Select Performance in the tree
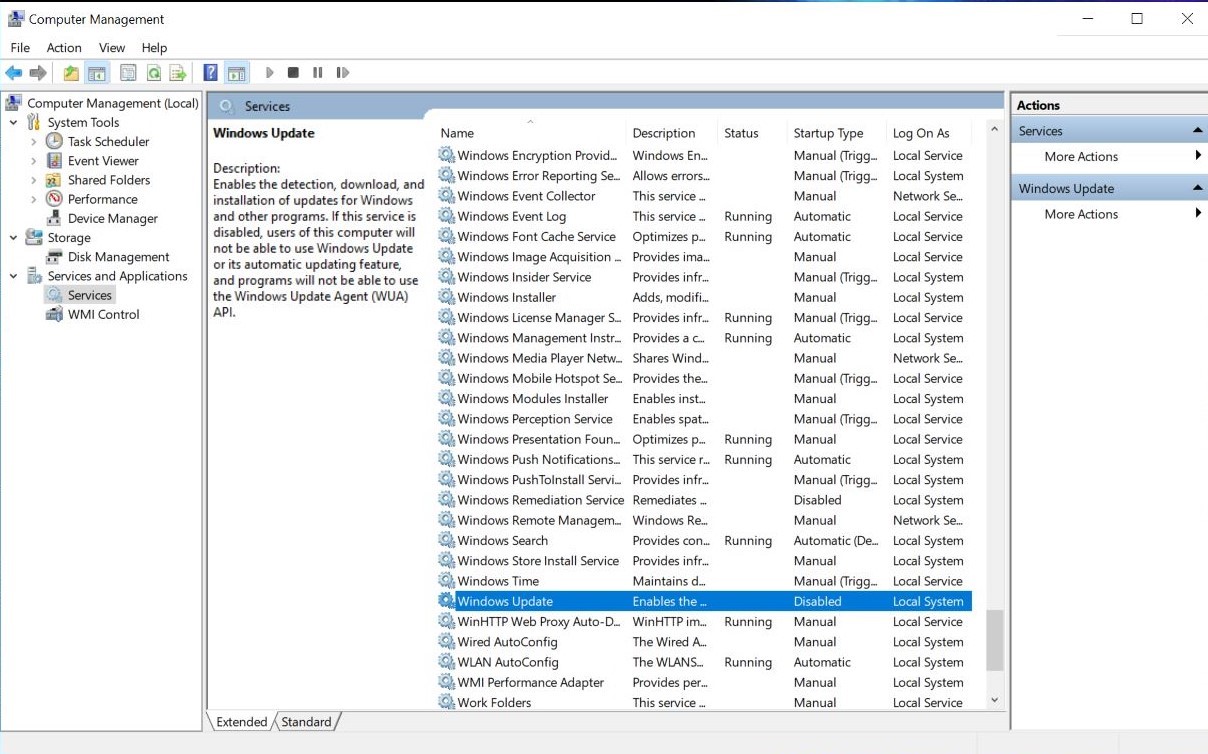The image size is (1208, 754). [102, 199]
